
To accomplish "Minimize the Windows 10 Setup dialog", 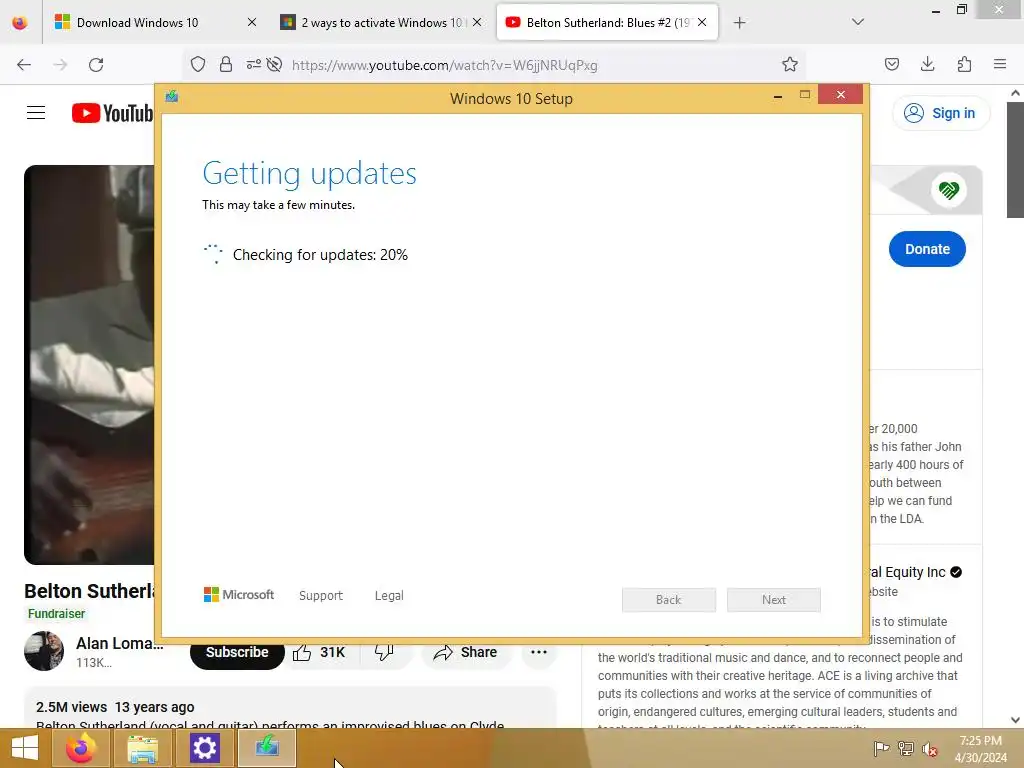I will 778,96.
